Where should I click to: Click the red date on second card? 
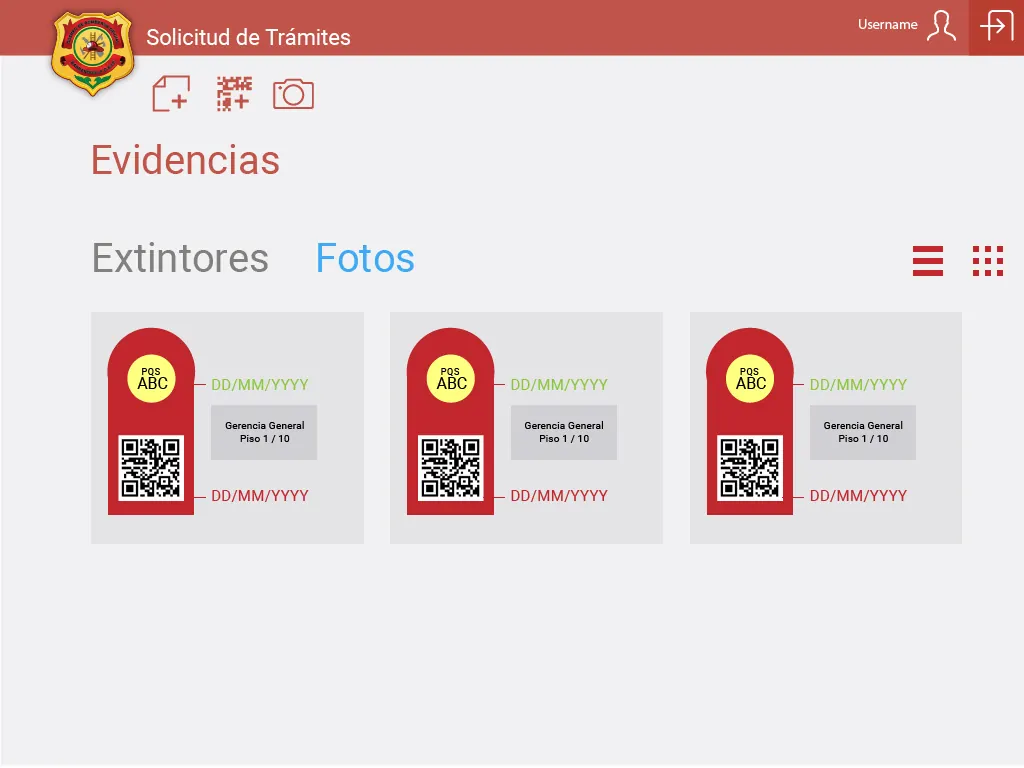click(559, 496)
